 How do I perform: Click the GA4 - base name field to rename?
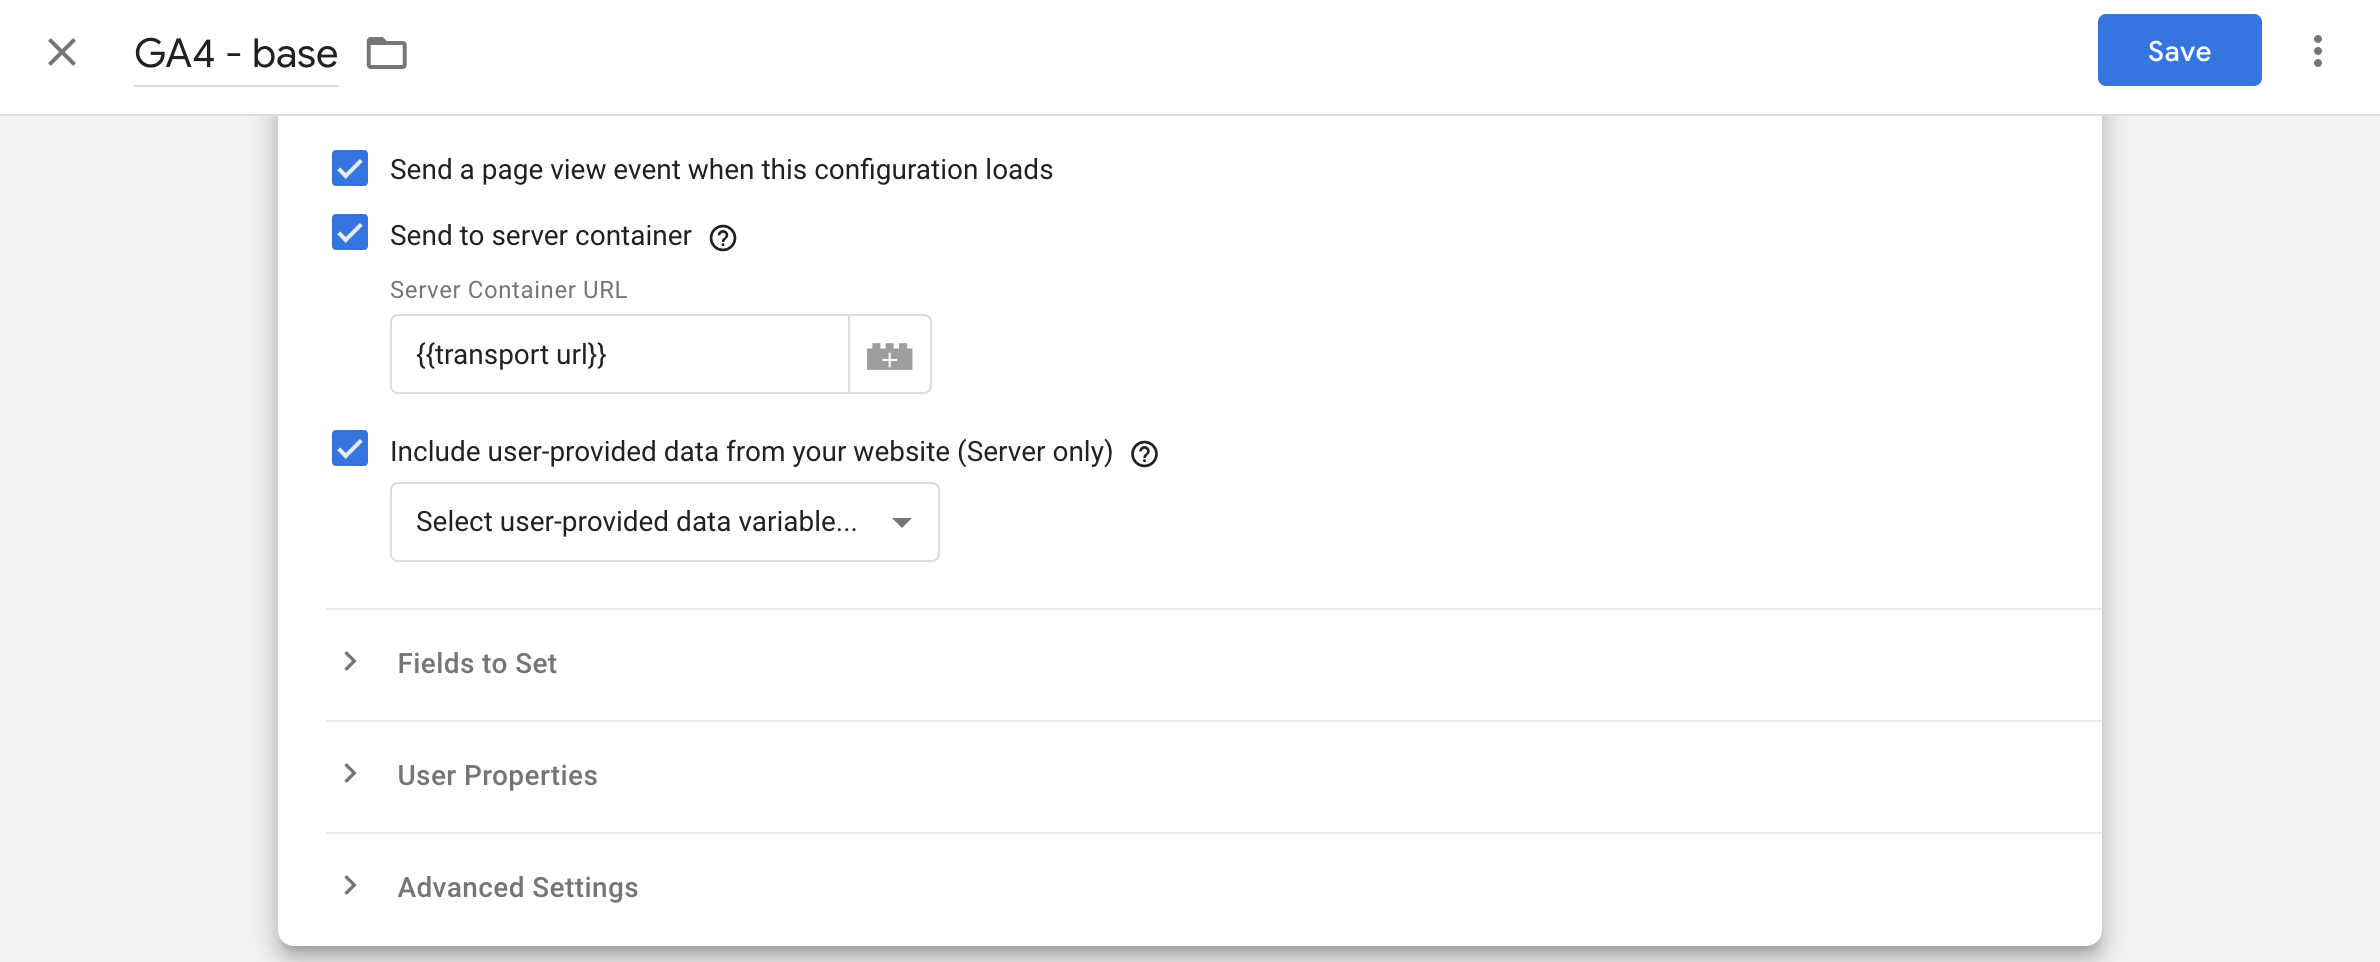tap(234, 52)
